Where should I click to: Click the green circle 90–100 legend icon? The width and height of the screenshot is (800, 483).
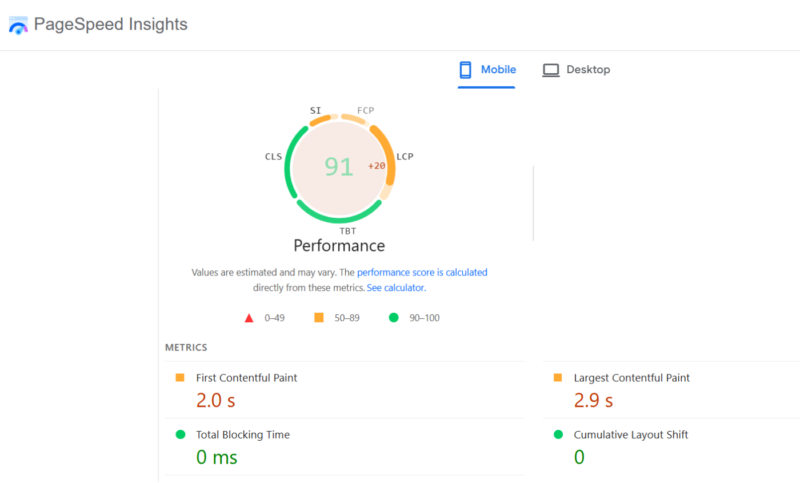(x=393, y=318)
